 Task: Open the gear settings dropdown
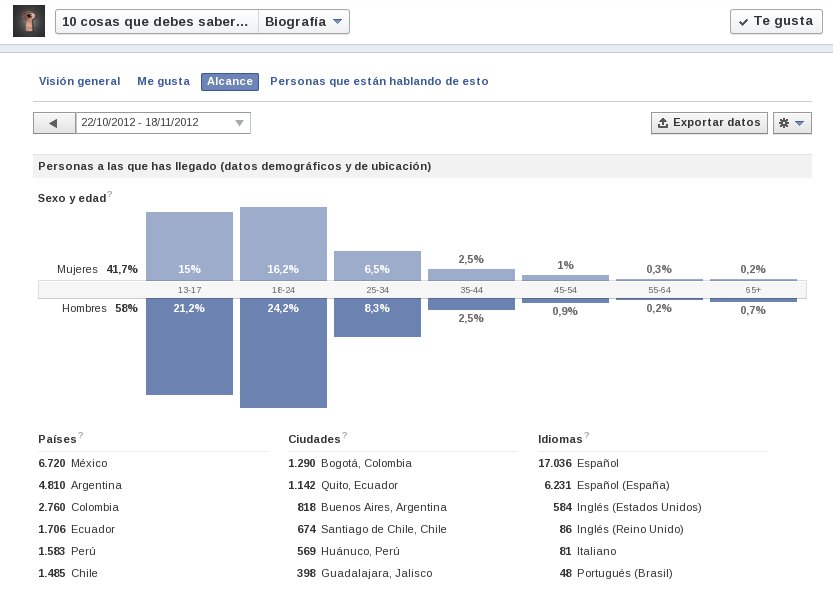[792, 123]
